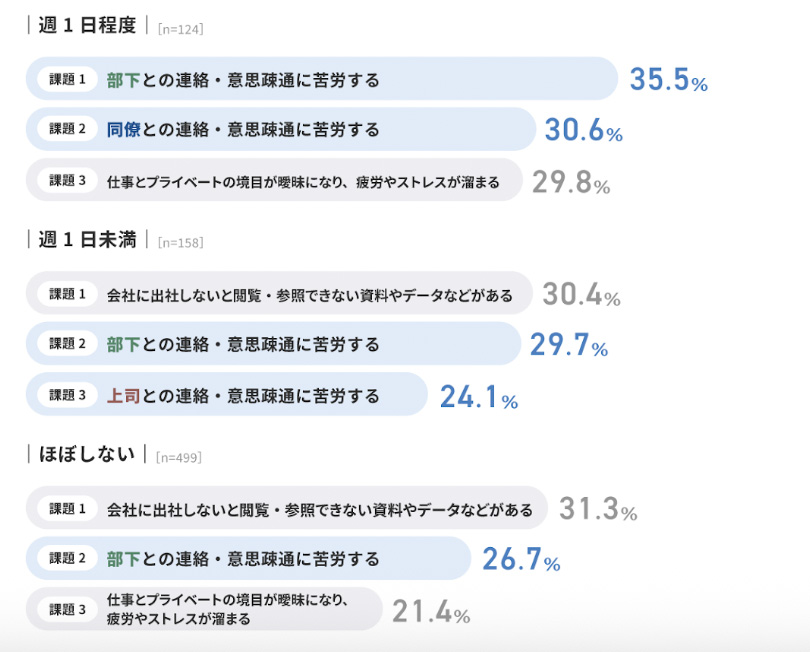Click the gray 29.8% value
810x652 pixels.
click(x=570, y=183)
